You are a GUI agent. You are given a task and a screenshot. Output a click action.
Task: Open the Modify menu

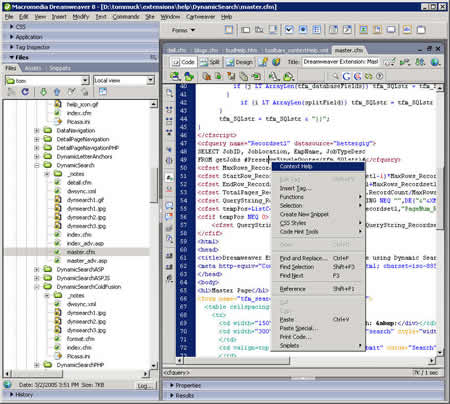pos(80,16)
